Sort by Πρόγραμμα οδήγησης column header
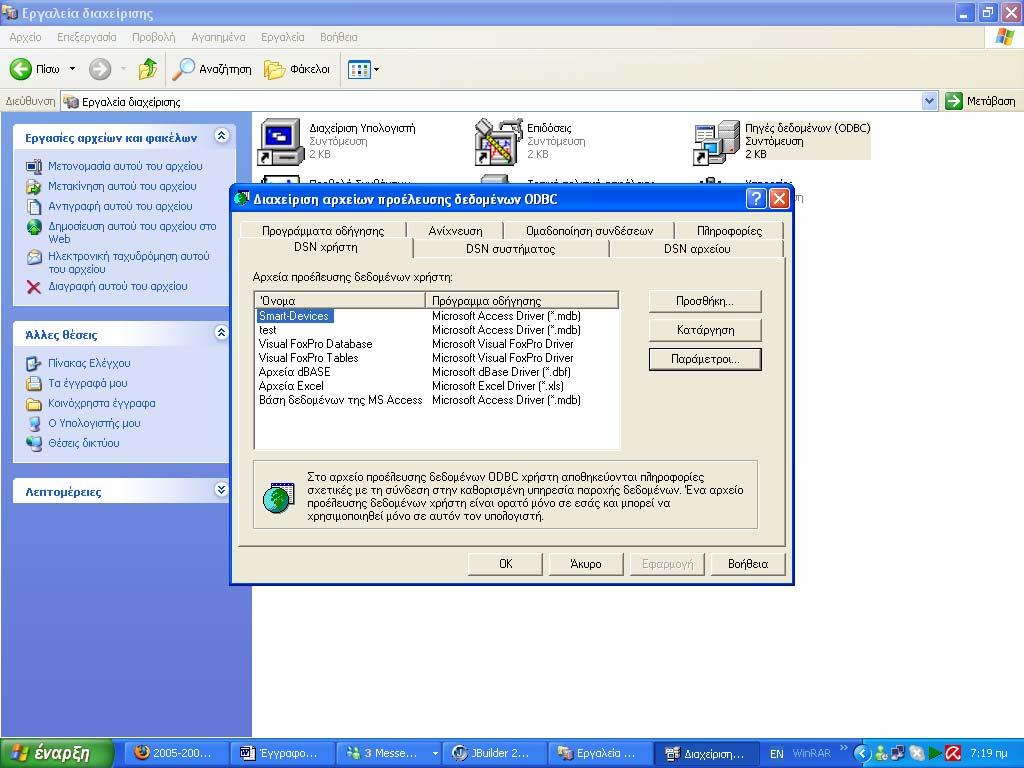The width and height of the screenshot is (1024, 768). pyautogui.click(x=521, y=300)
